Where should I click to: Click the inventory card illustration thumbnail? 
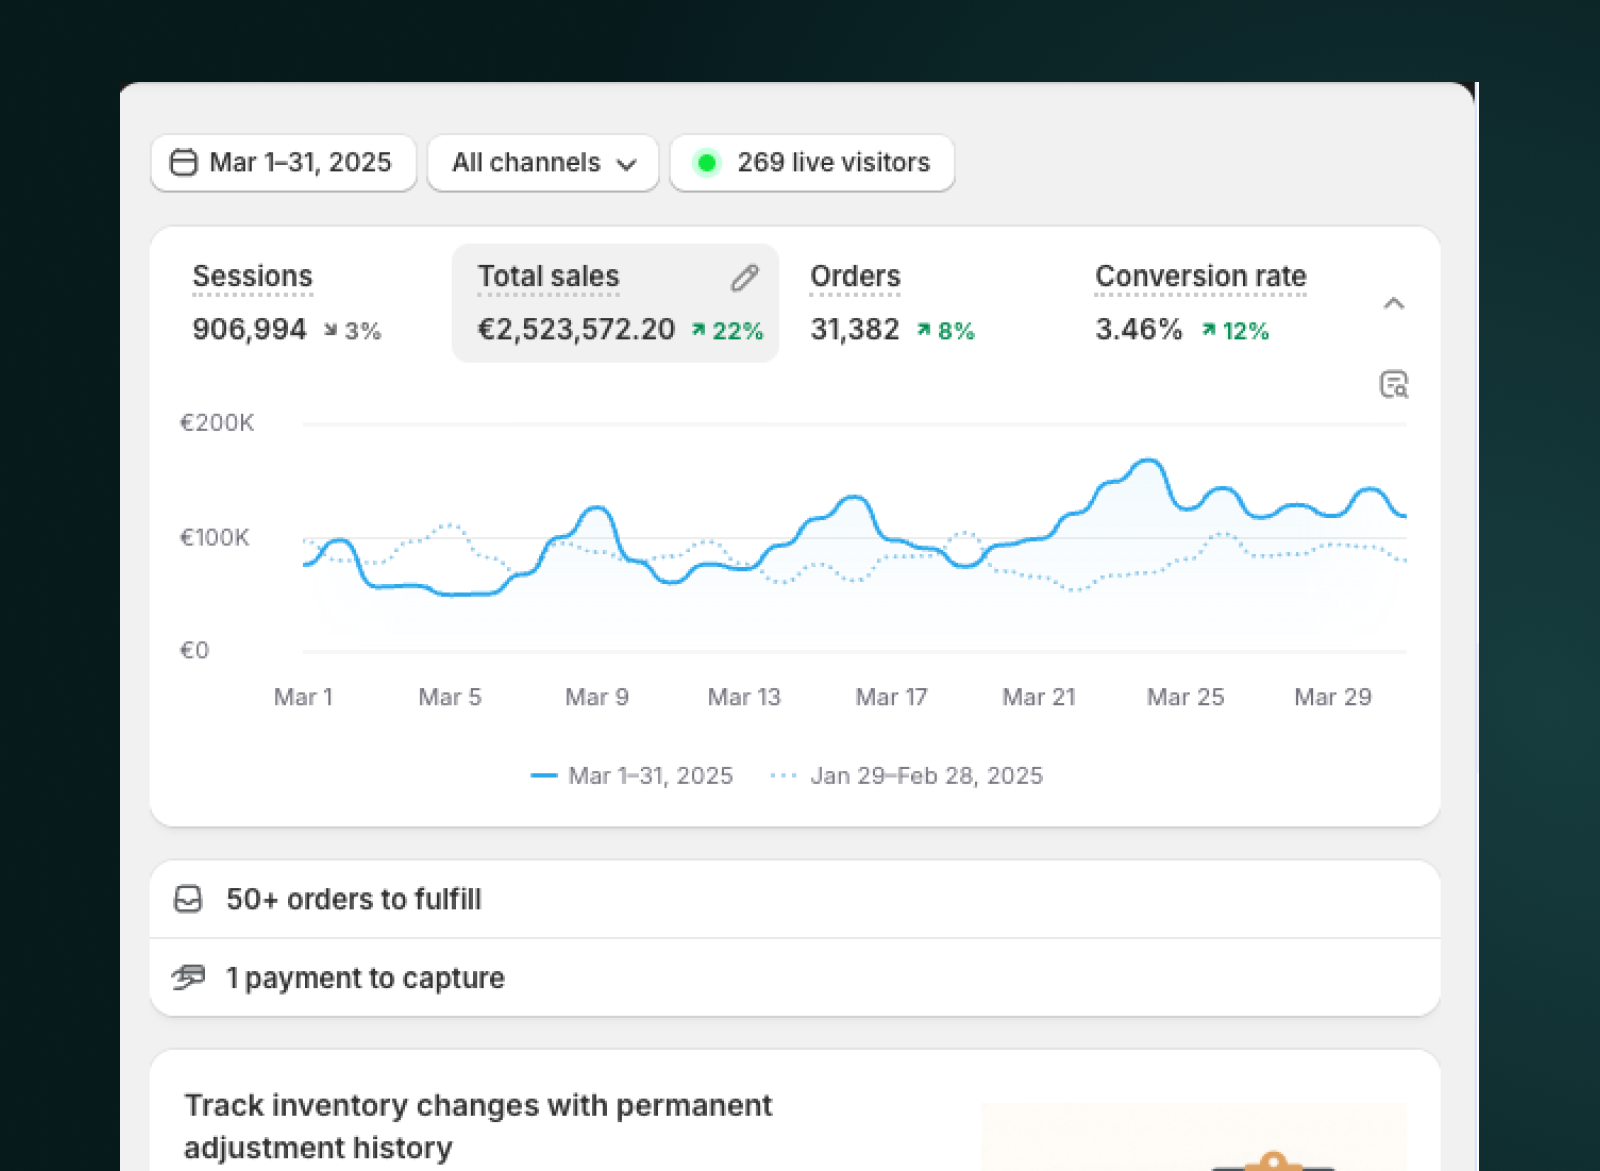point(1194,1137)
